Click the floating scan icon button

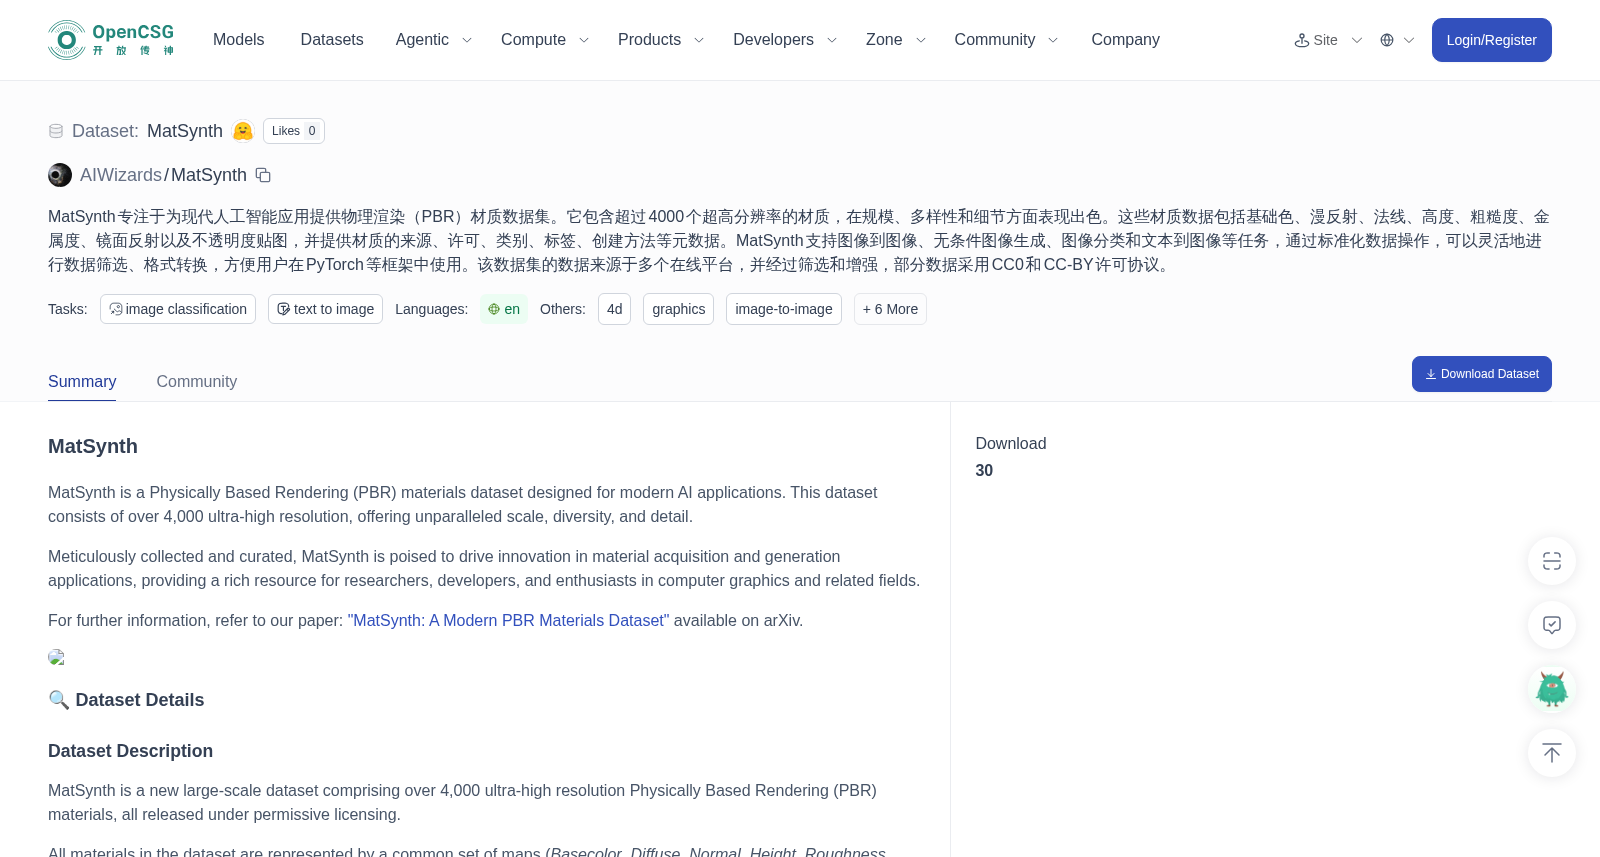pos(1552,561)
